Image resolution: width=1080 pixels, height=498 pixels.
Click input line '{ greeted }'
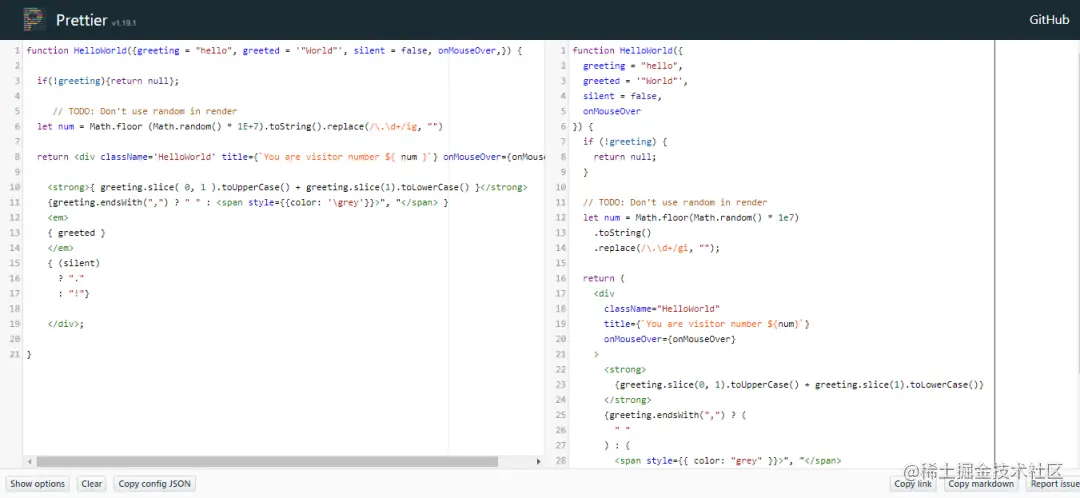tap(76, 233)
